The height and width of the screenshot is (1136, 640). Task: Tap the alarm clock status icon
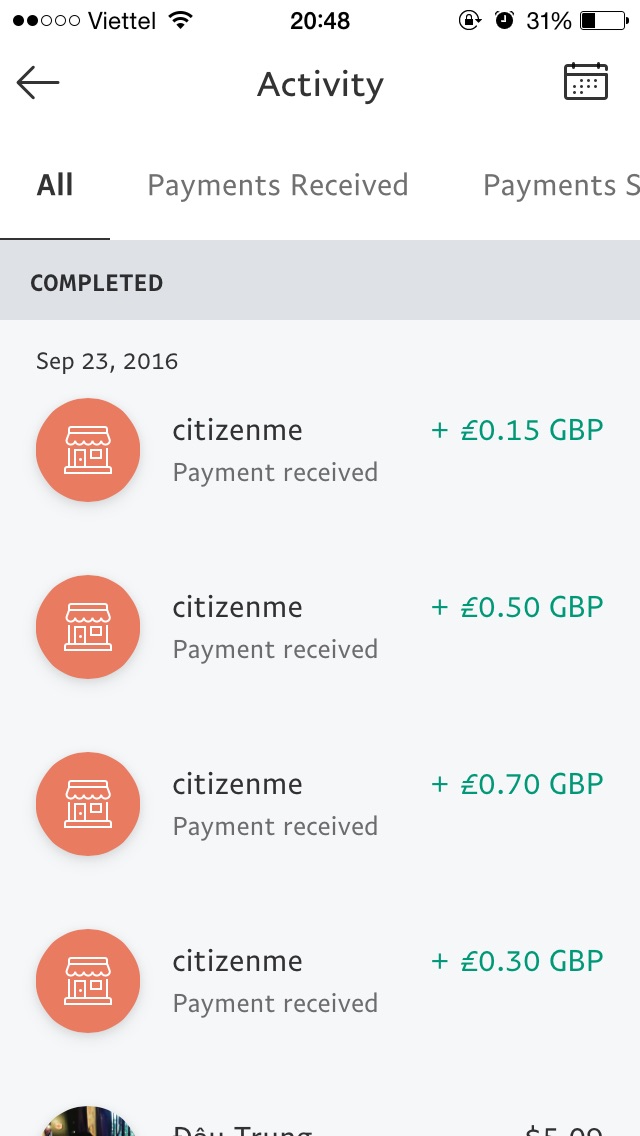coord(504,21)
